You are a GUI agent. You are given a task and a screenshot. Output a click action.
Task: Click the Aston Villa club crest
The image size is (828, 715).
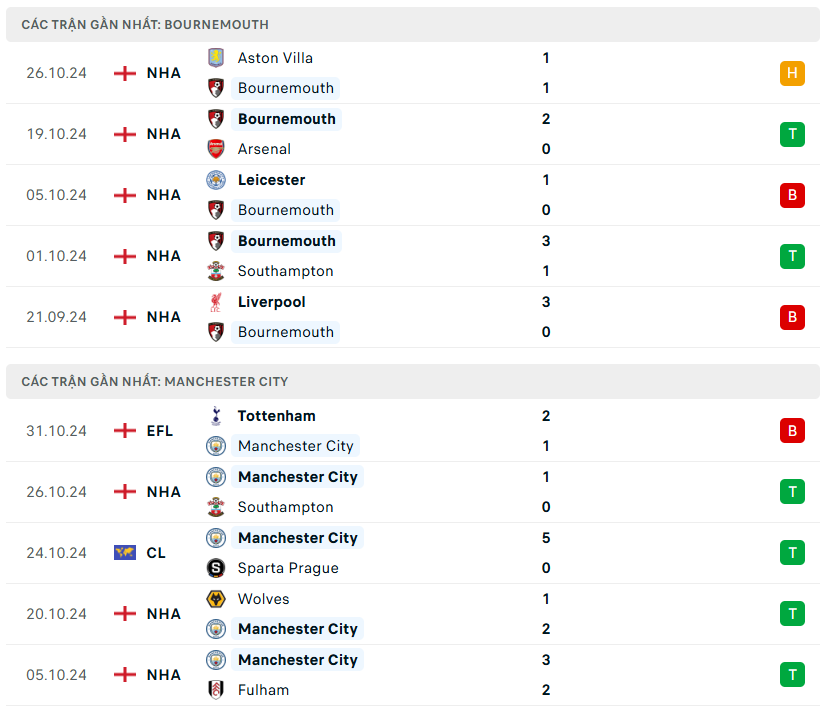pyautogui.click(x=216, y=58)
